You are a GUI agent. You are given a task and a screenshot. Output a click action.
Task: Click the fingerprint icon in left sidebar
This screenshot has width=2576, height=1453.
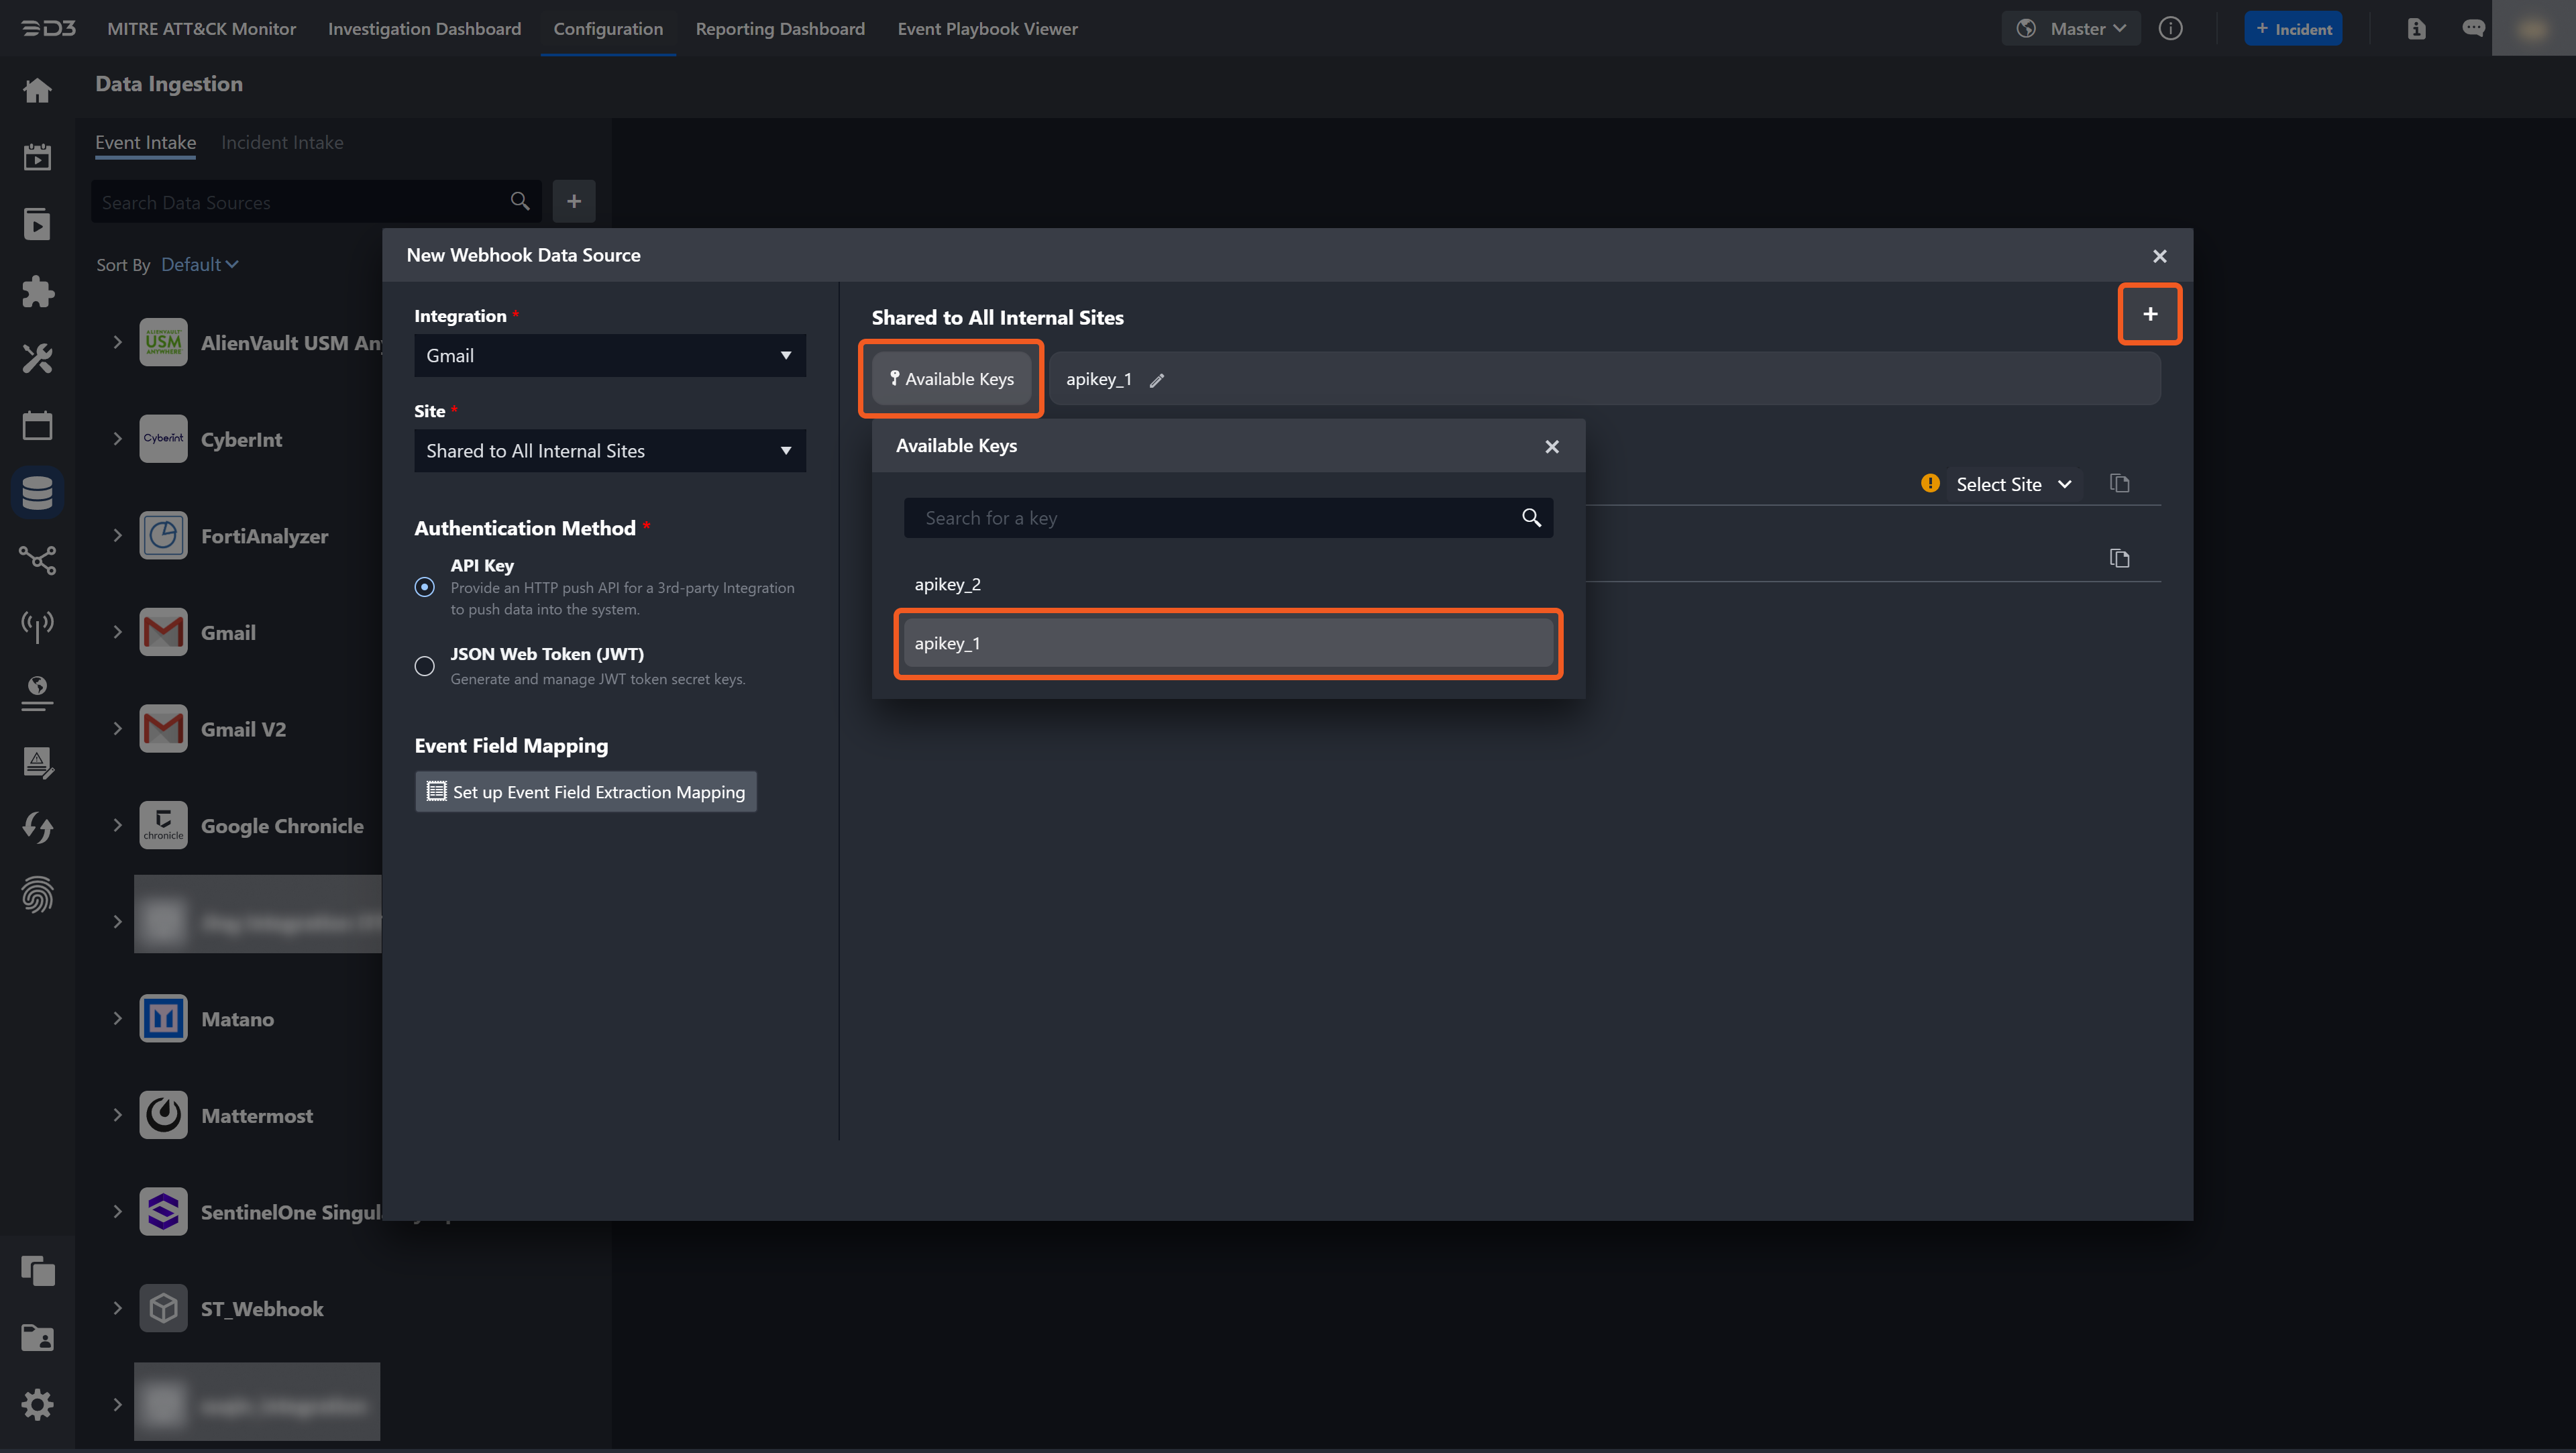37,894
